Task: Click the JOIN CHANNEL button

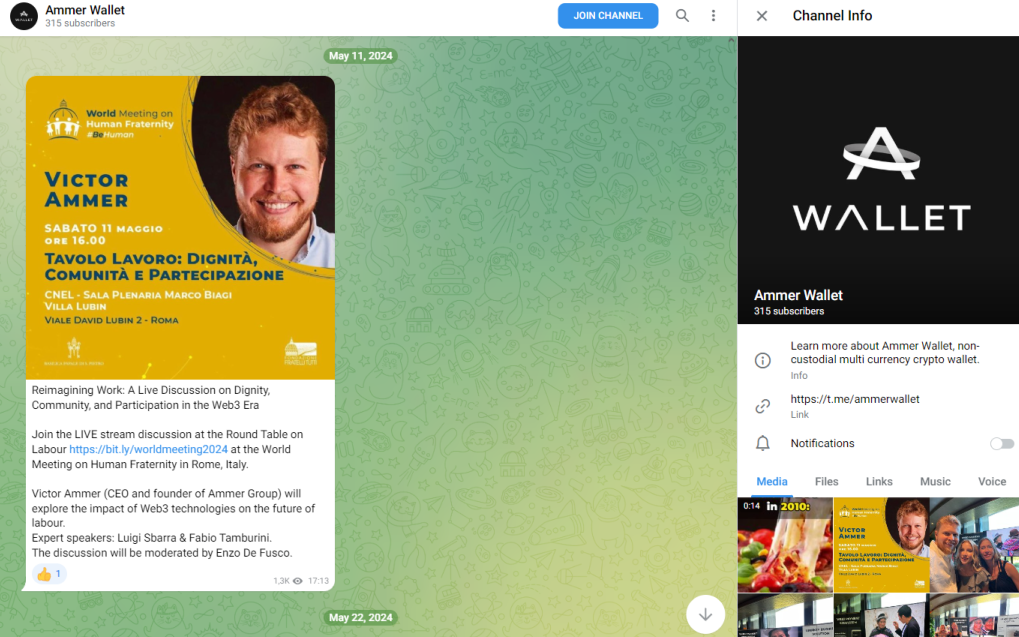Action: pos(608,16)
